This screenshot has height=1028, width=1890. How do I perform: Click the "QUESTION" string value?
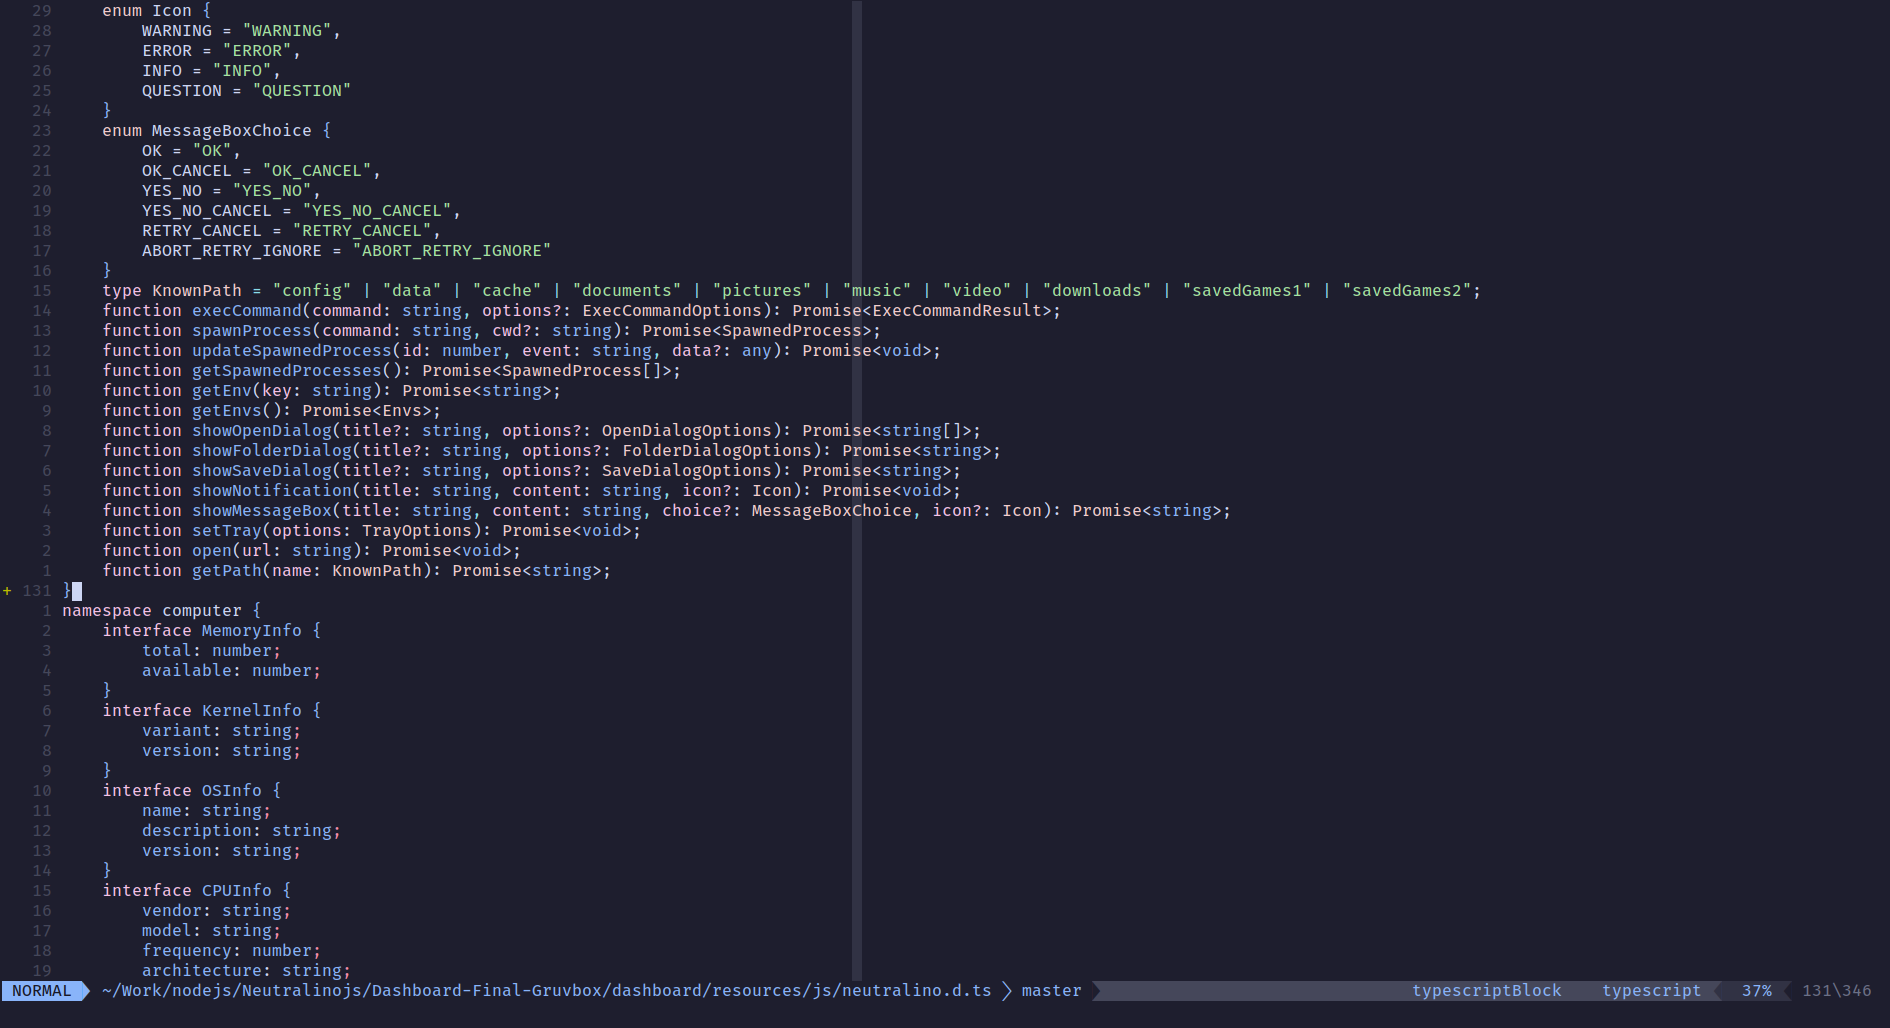tap(301, 91)
